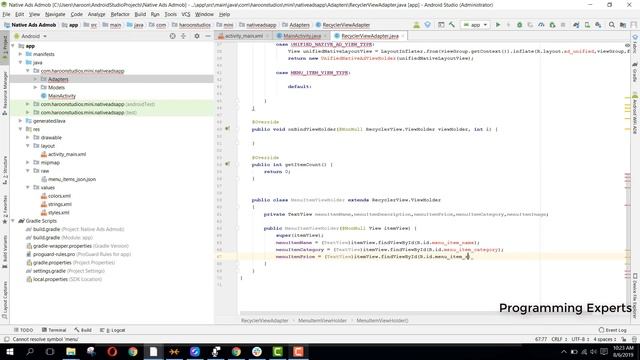
Task: Run the app with green play button
Action: pyautogui.click(x=498, y=25)
